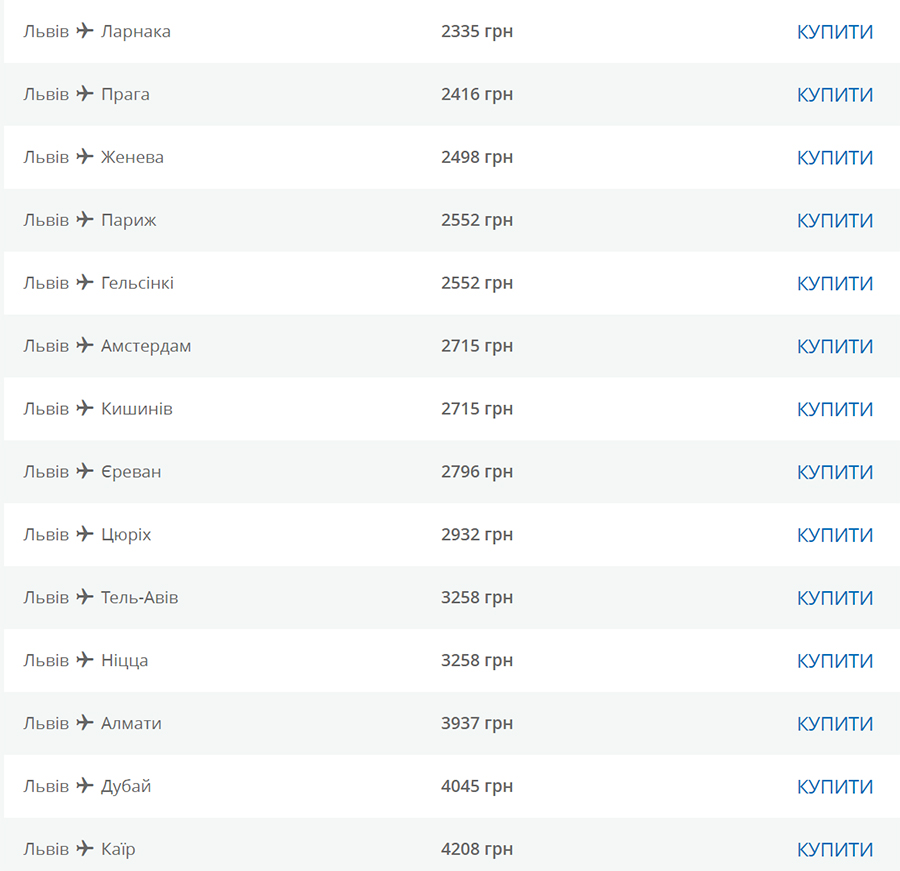
Task: Click КУПИТИ in the Ніцца row
Action: (835, 661)
